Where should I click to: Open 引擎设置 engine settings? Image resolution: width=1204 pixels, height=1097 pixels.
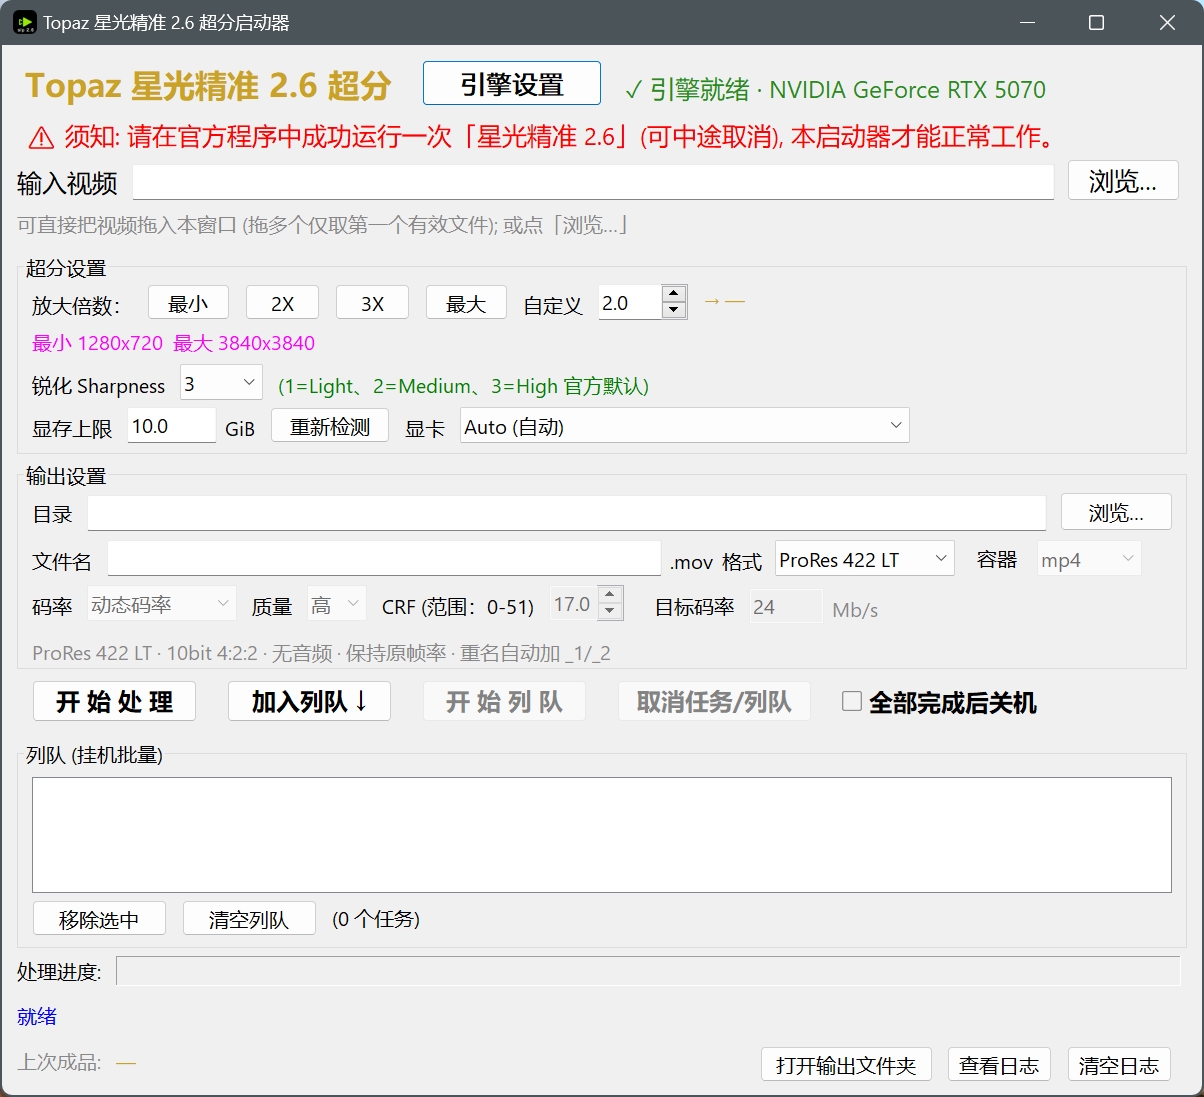coord(512,83)
